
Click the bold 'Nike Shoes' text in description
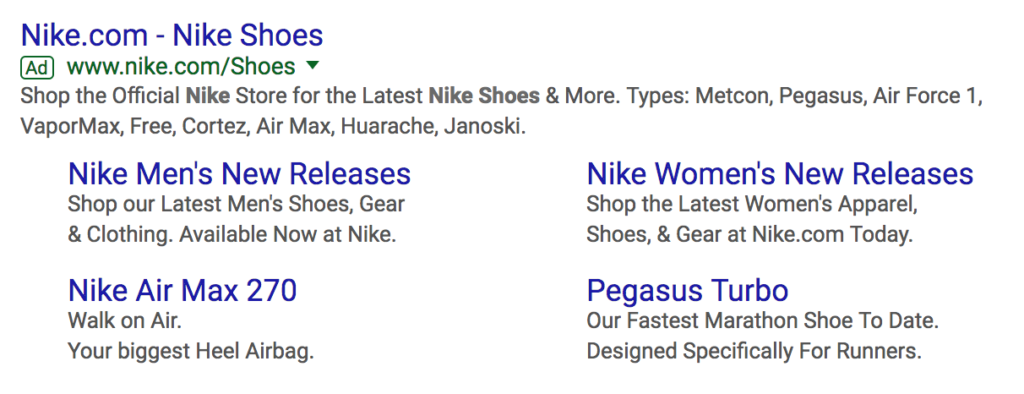(x=484, y=97)
